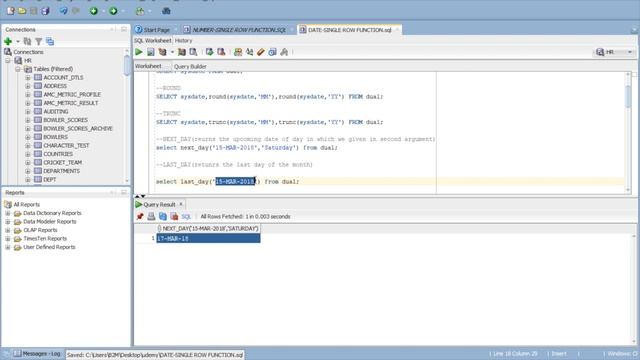Click the Autotrace icon in worksheet toolbar
The width and height of the screenshot is (640, 360).
(182, 52)
